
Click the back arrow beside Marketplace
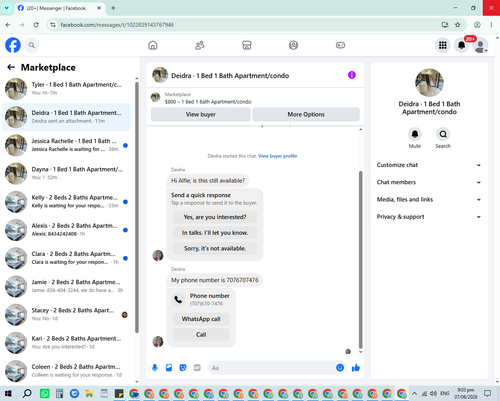(x=11, y=67)
